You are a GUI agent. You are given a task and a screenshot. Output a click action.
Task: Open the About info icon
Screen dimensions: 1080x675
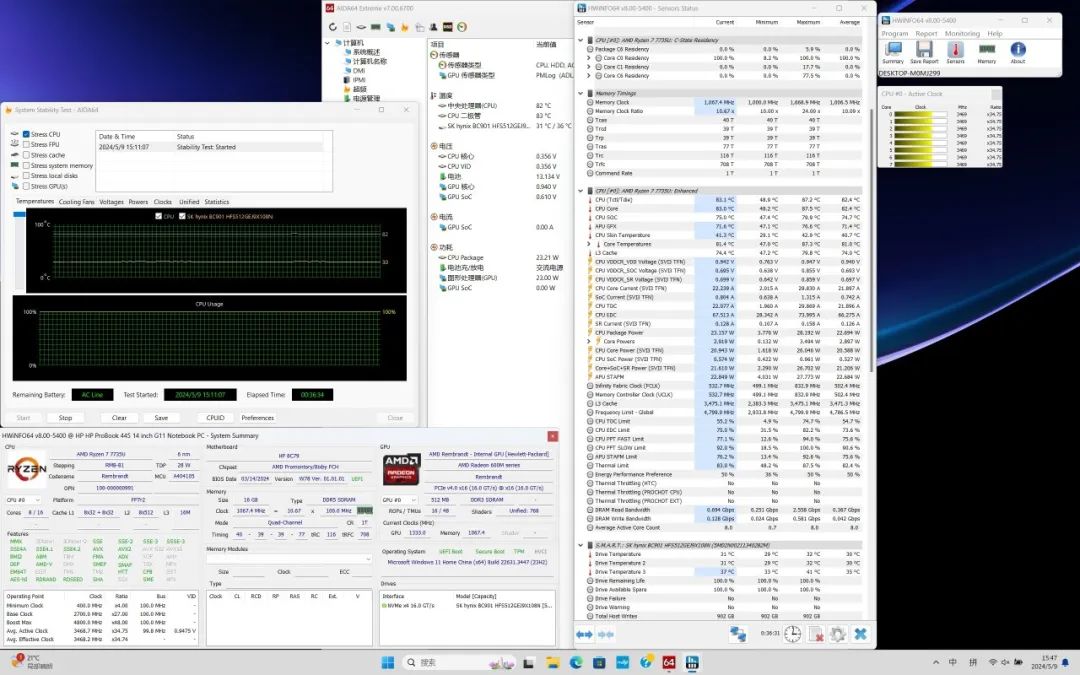[1017, 51]
